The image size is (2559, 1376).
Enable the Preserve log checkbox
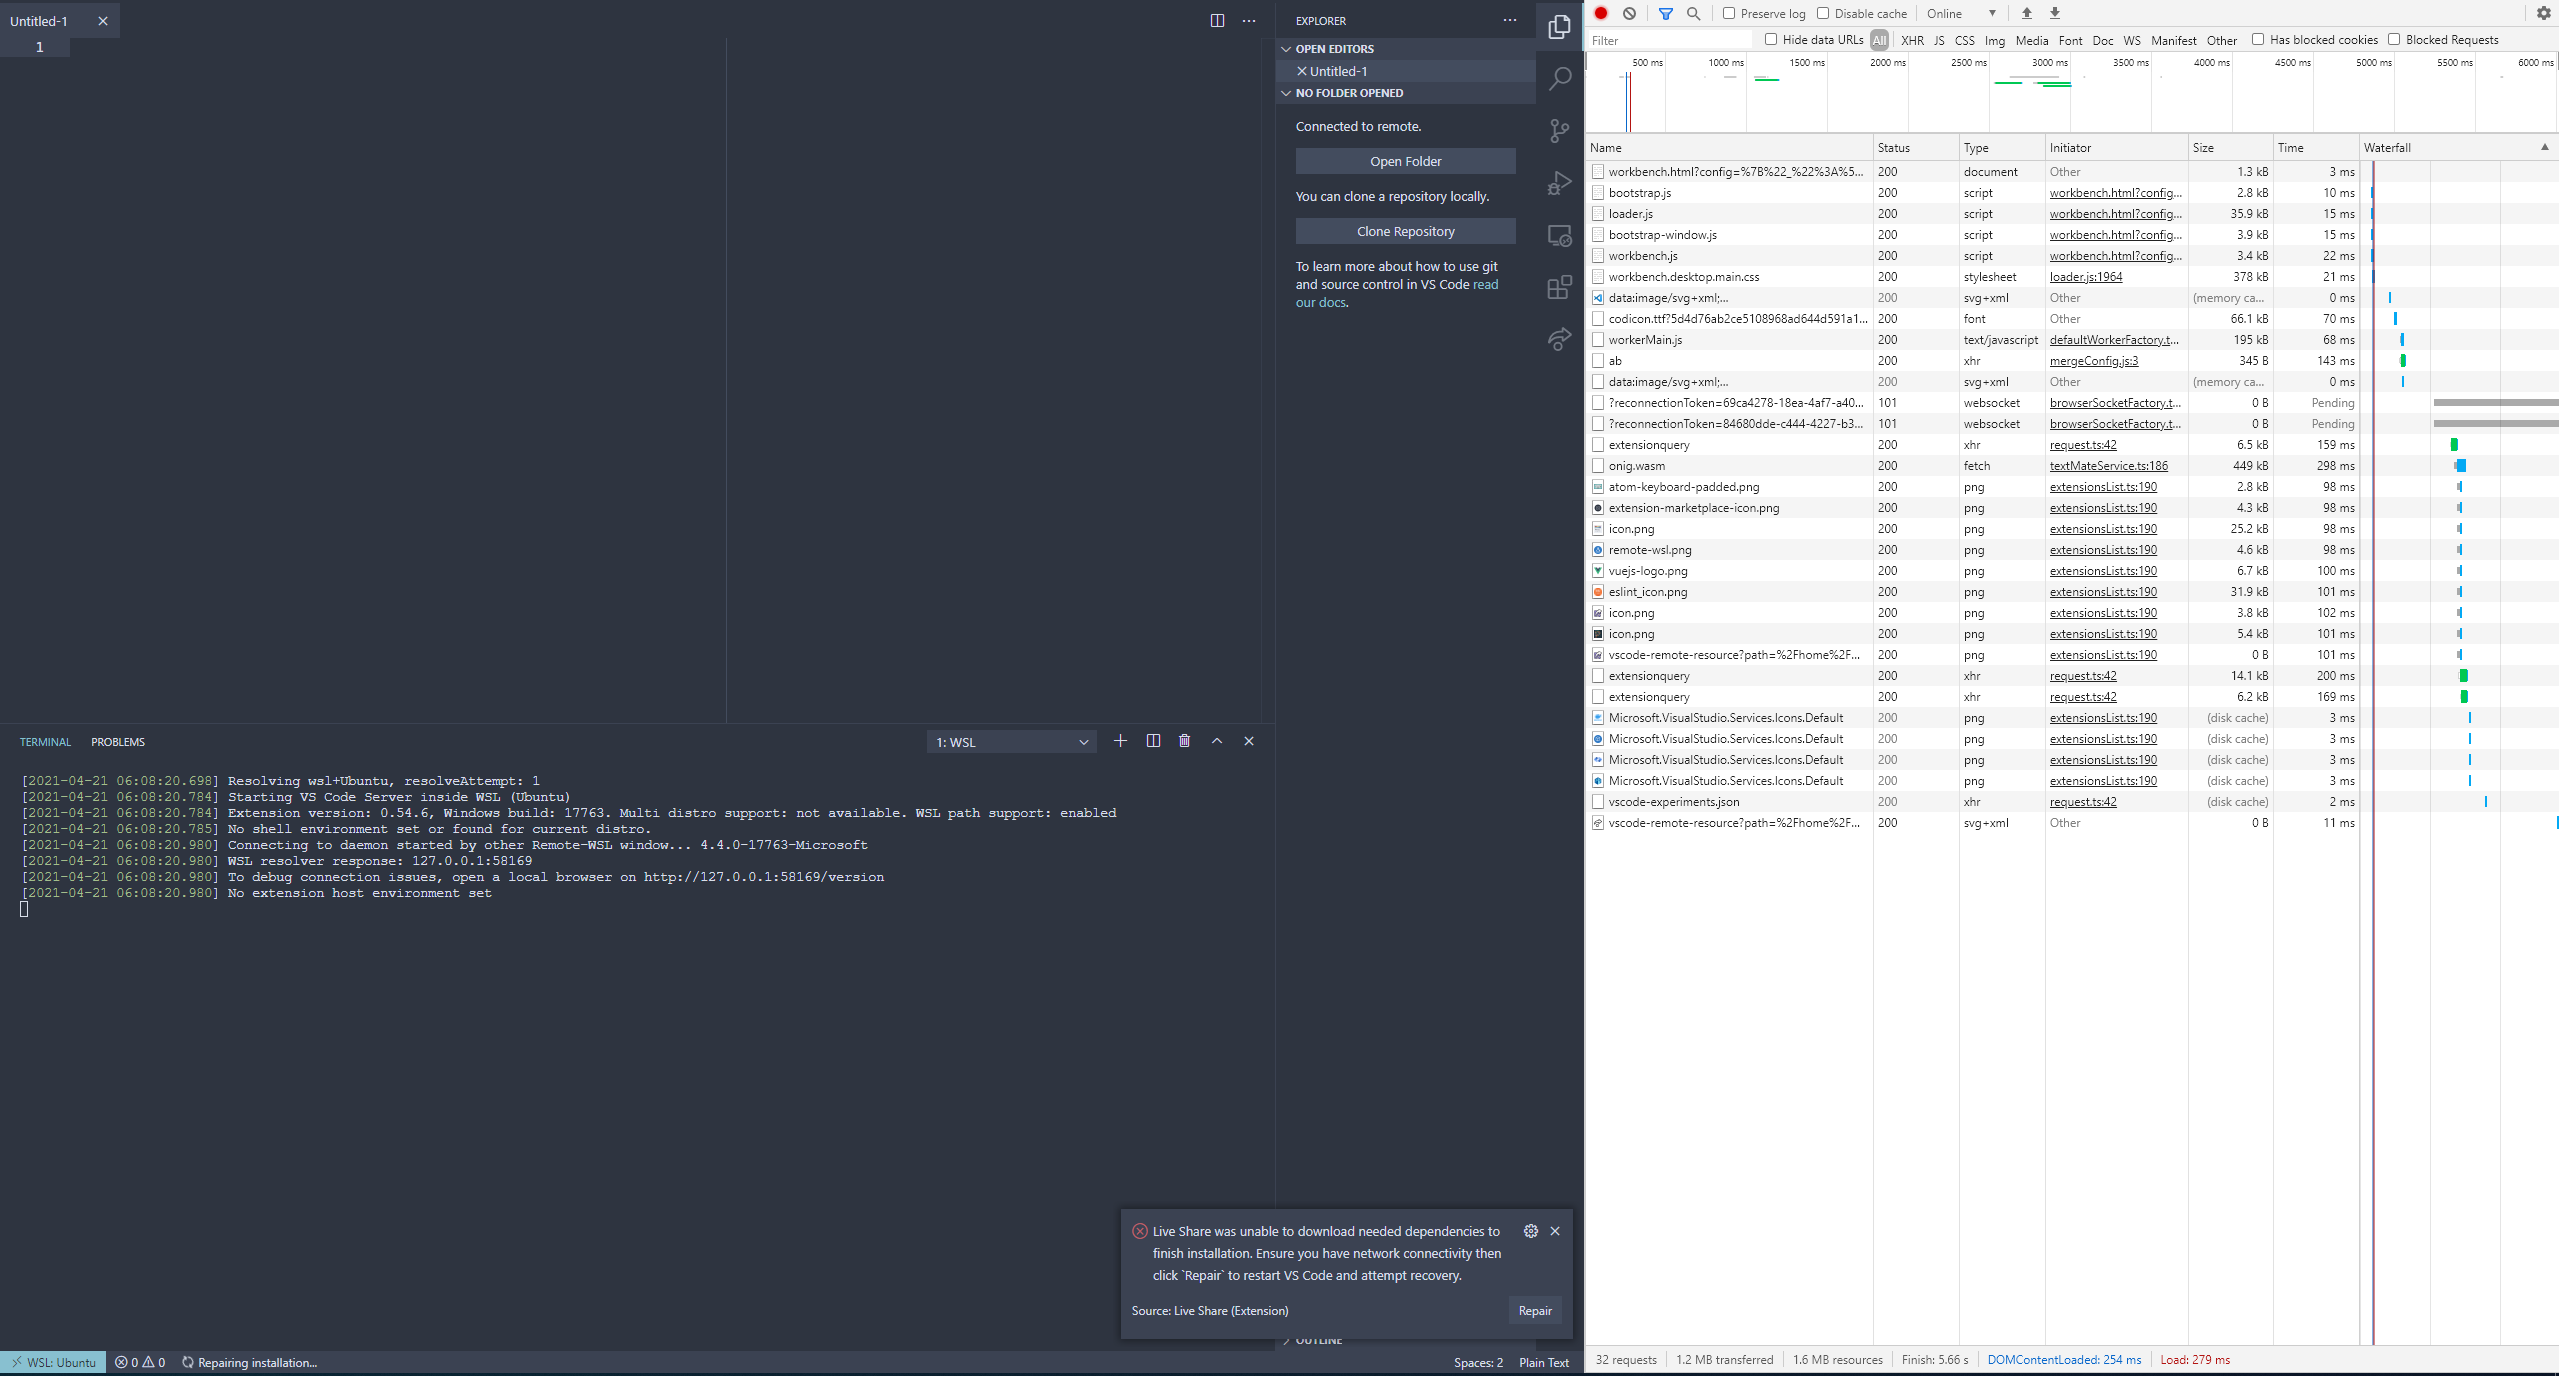1729,13
